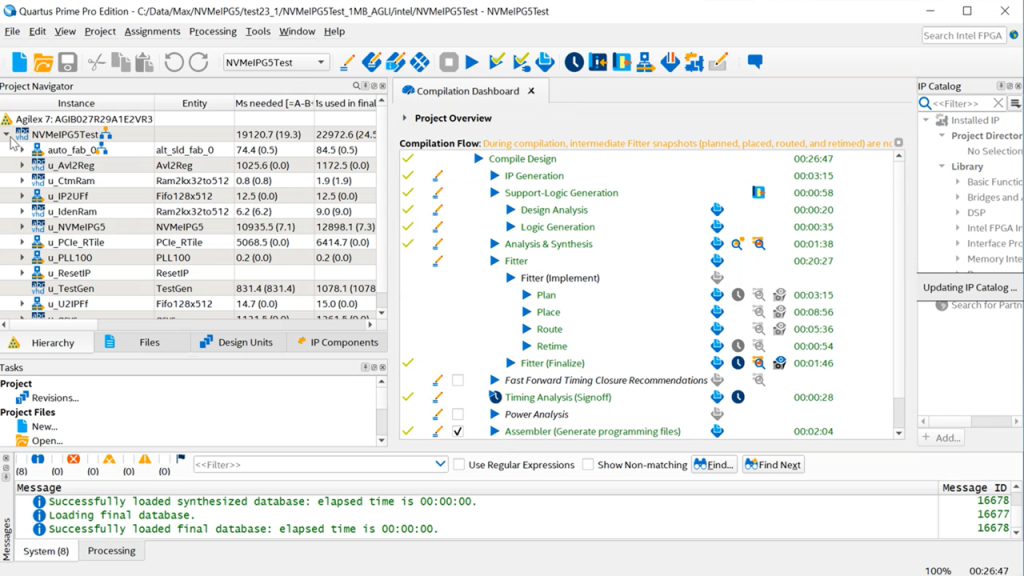Open the Tools menu
Screen dimensions: 1024x576
[258, 31]
